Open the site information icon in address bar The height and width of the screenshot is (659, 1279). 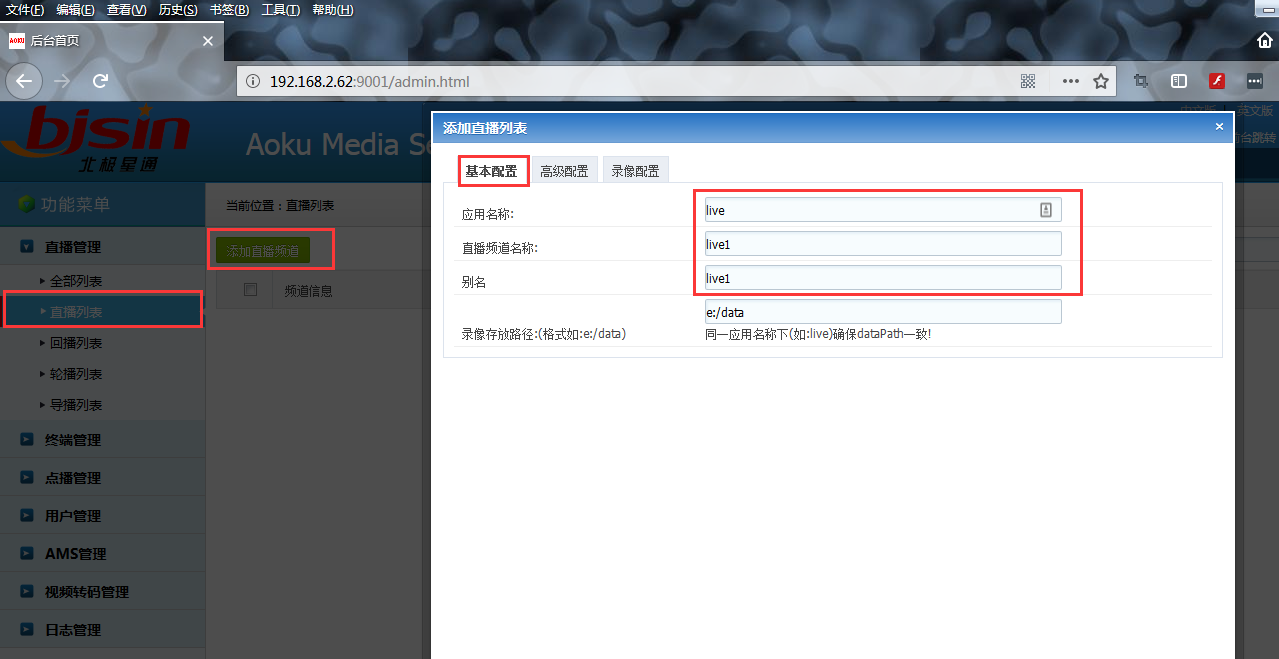pos(253,81)
